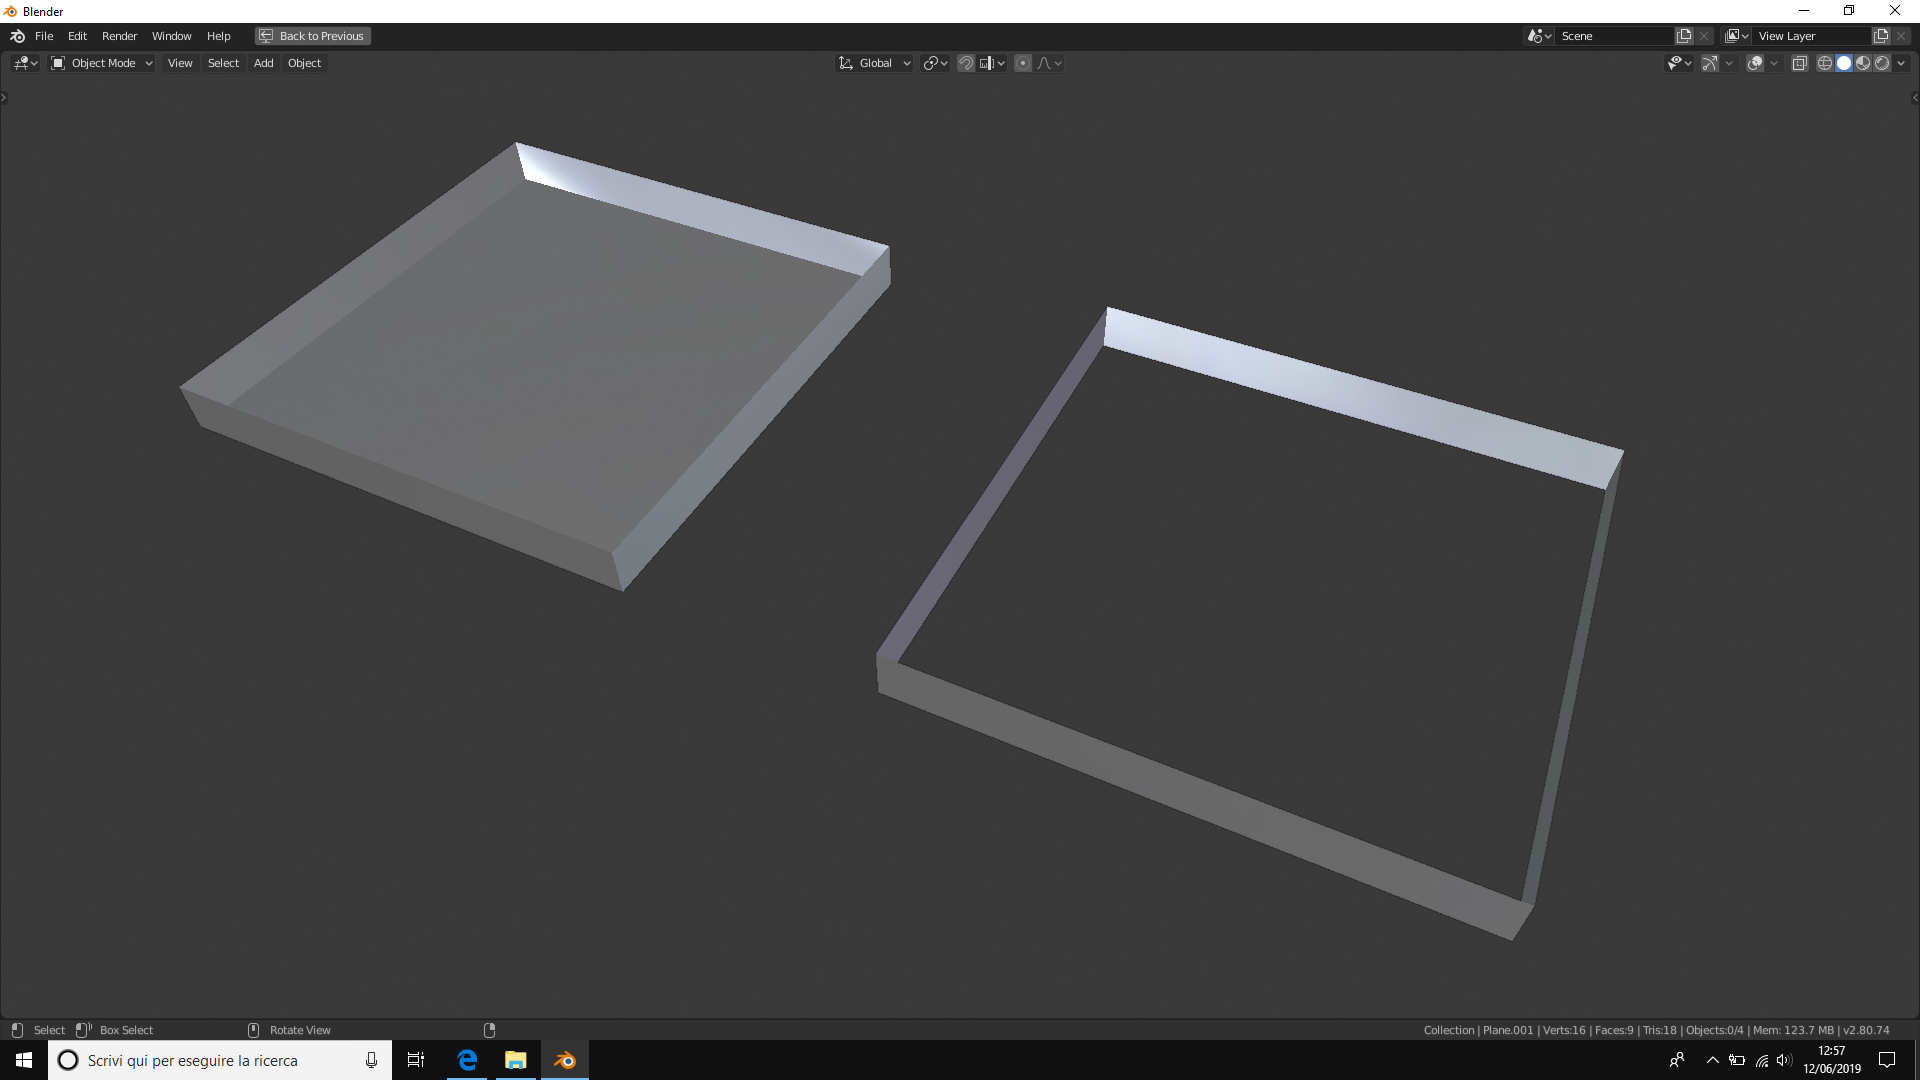Image resolution: width=1920 pixels, height=1080 pixels.
Task: Expand the overlay options dropdown arrow
Action: pyautogui.click(x=1774, y=63)
